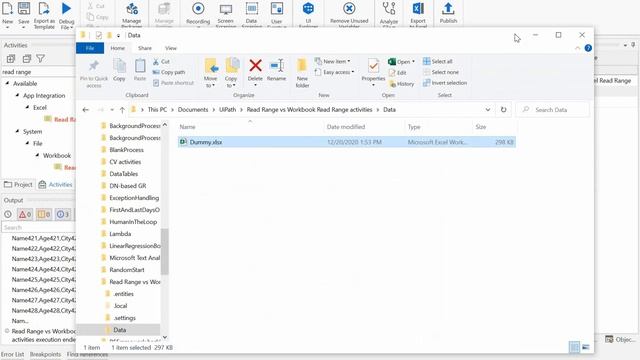Click UiPath Recording icon

(x=198, y=9)
